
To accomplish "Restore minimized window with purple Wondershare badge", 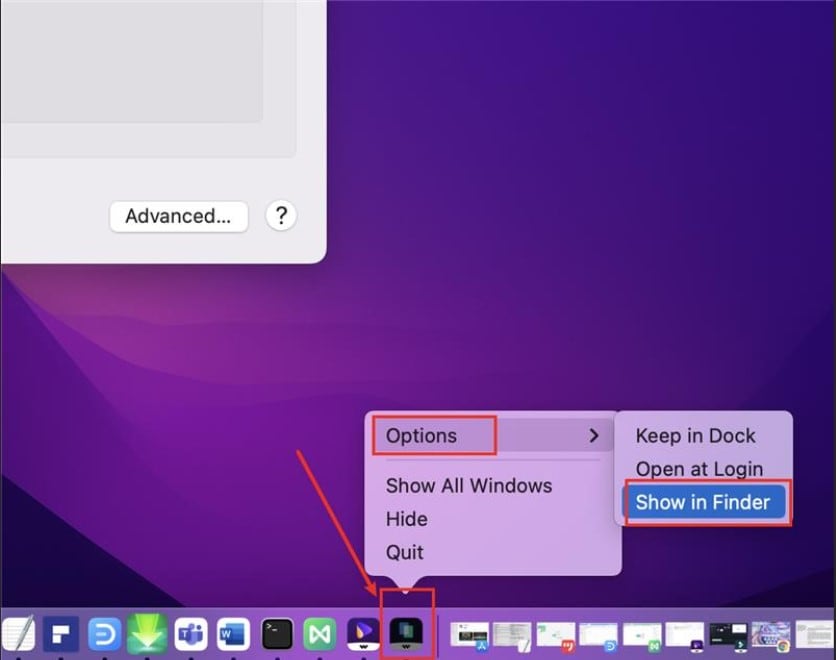I will [685, 636].
